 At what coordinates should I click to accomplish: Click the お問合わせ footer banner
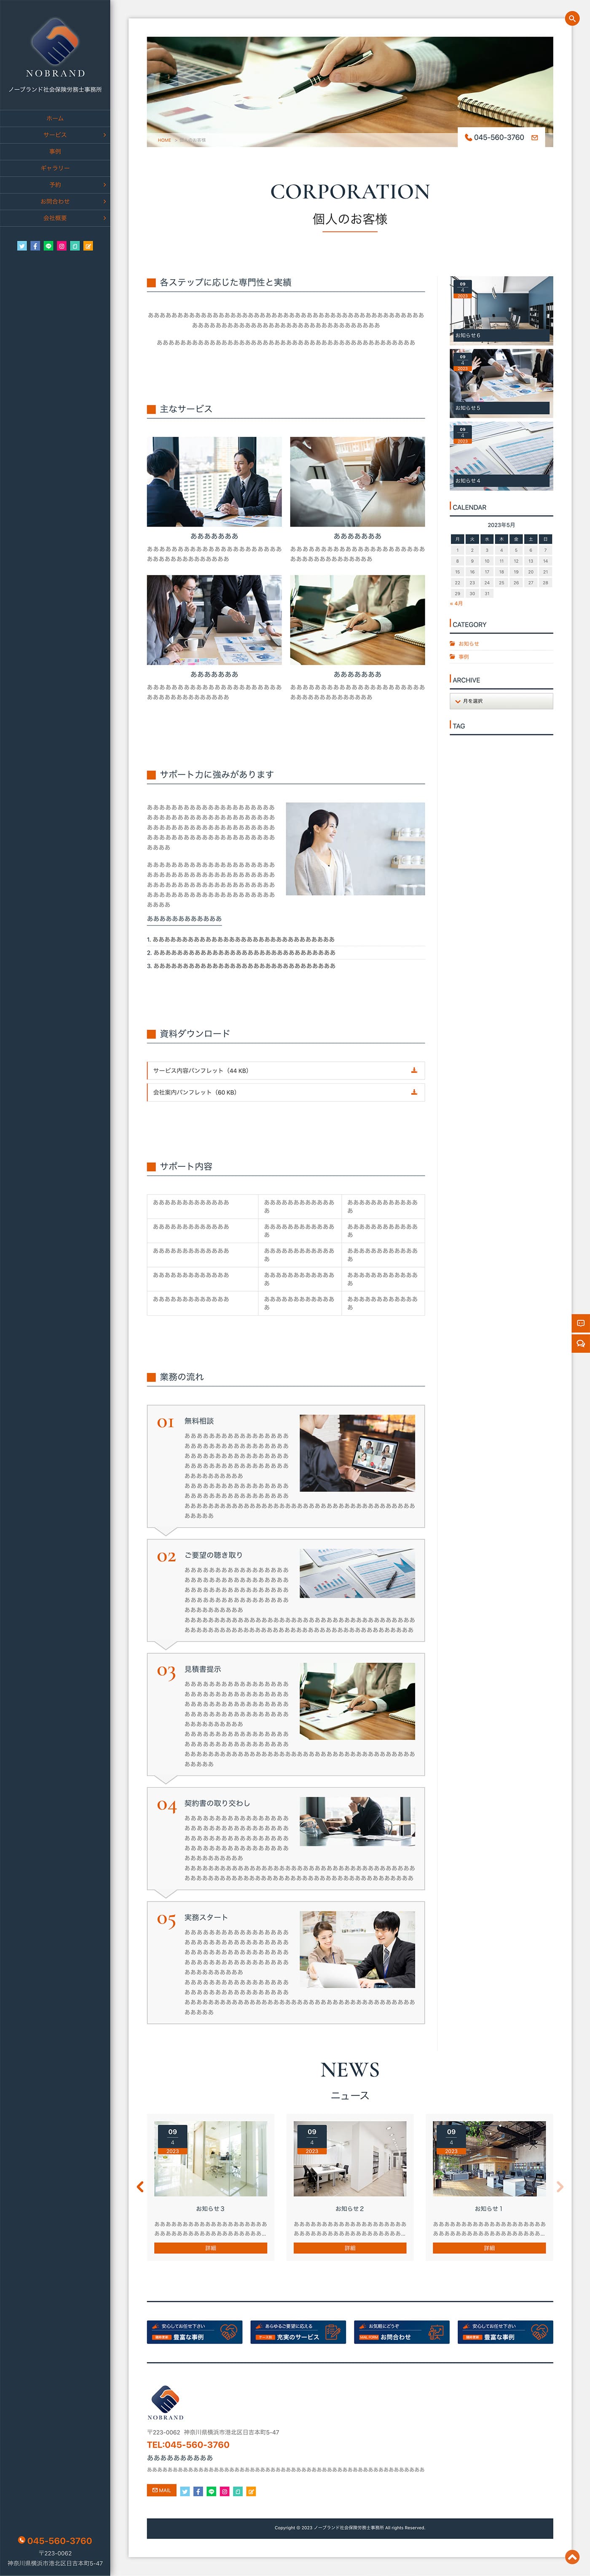tap(402, 2332)
